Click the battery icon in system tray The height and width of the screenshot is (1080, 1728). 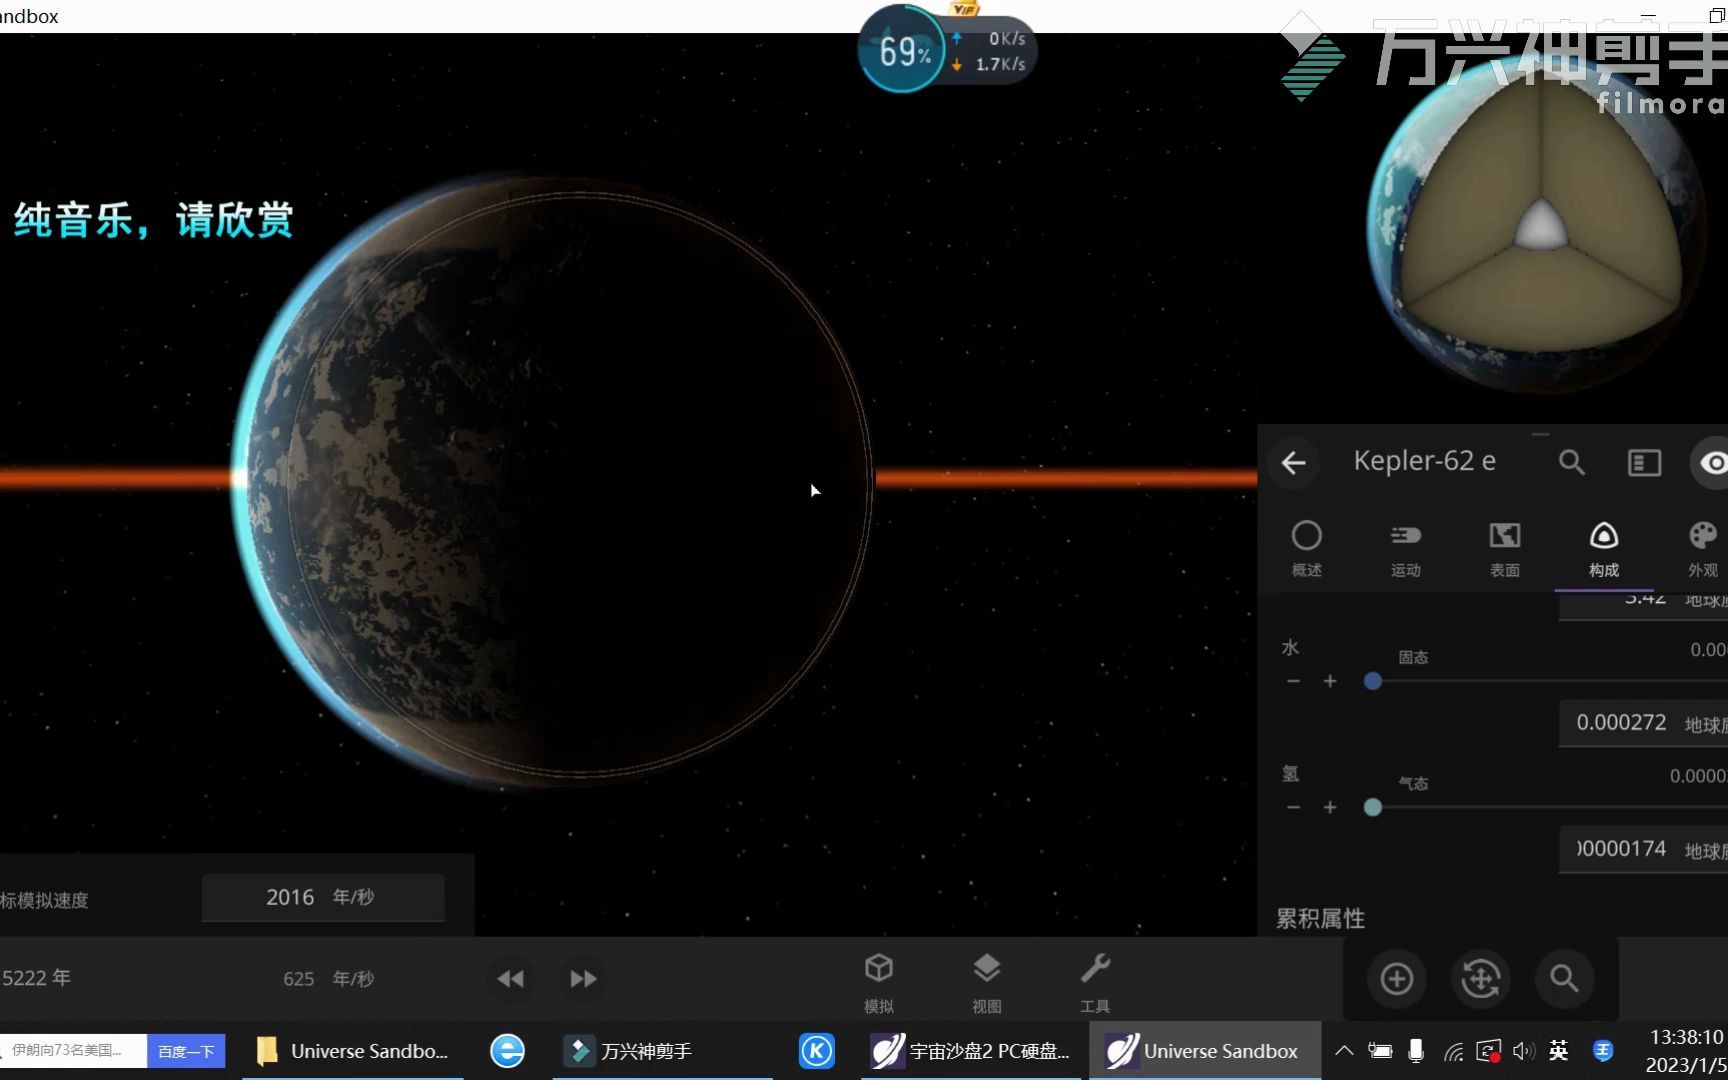pos(1380,1051)
